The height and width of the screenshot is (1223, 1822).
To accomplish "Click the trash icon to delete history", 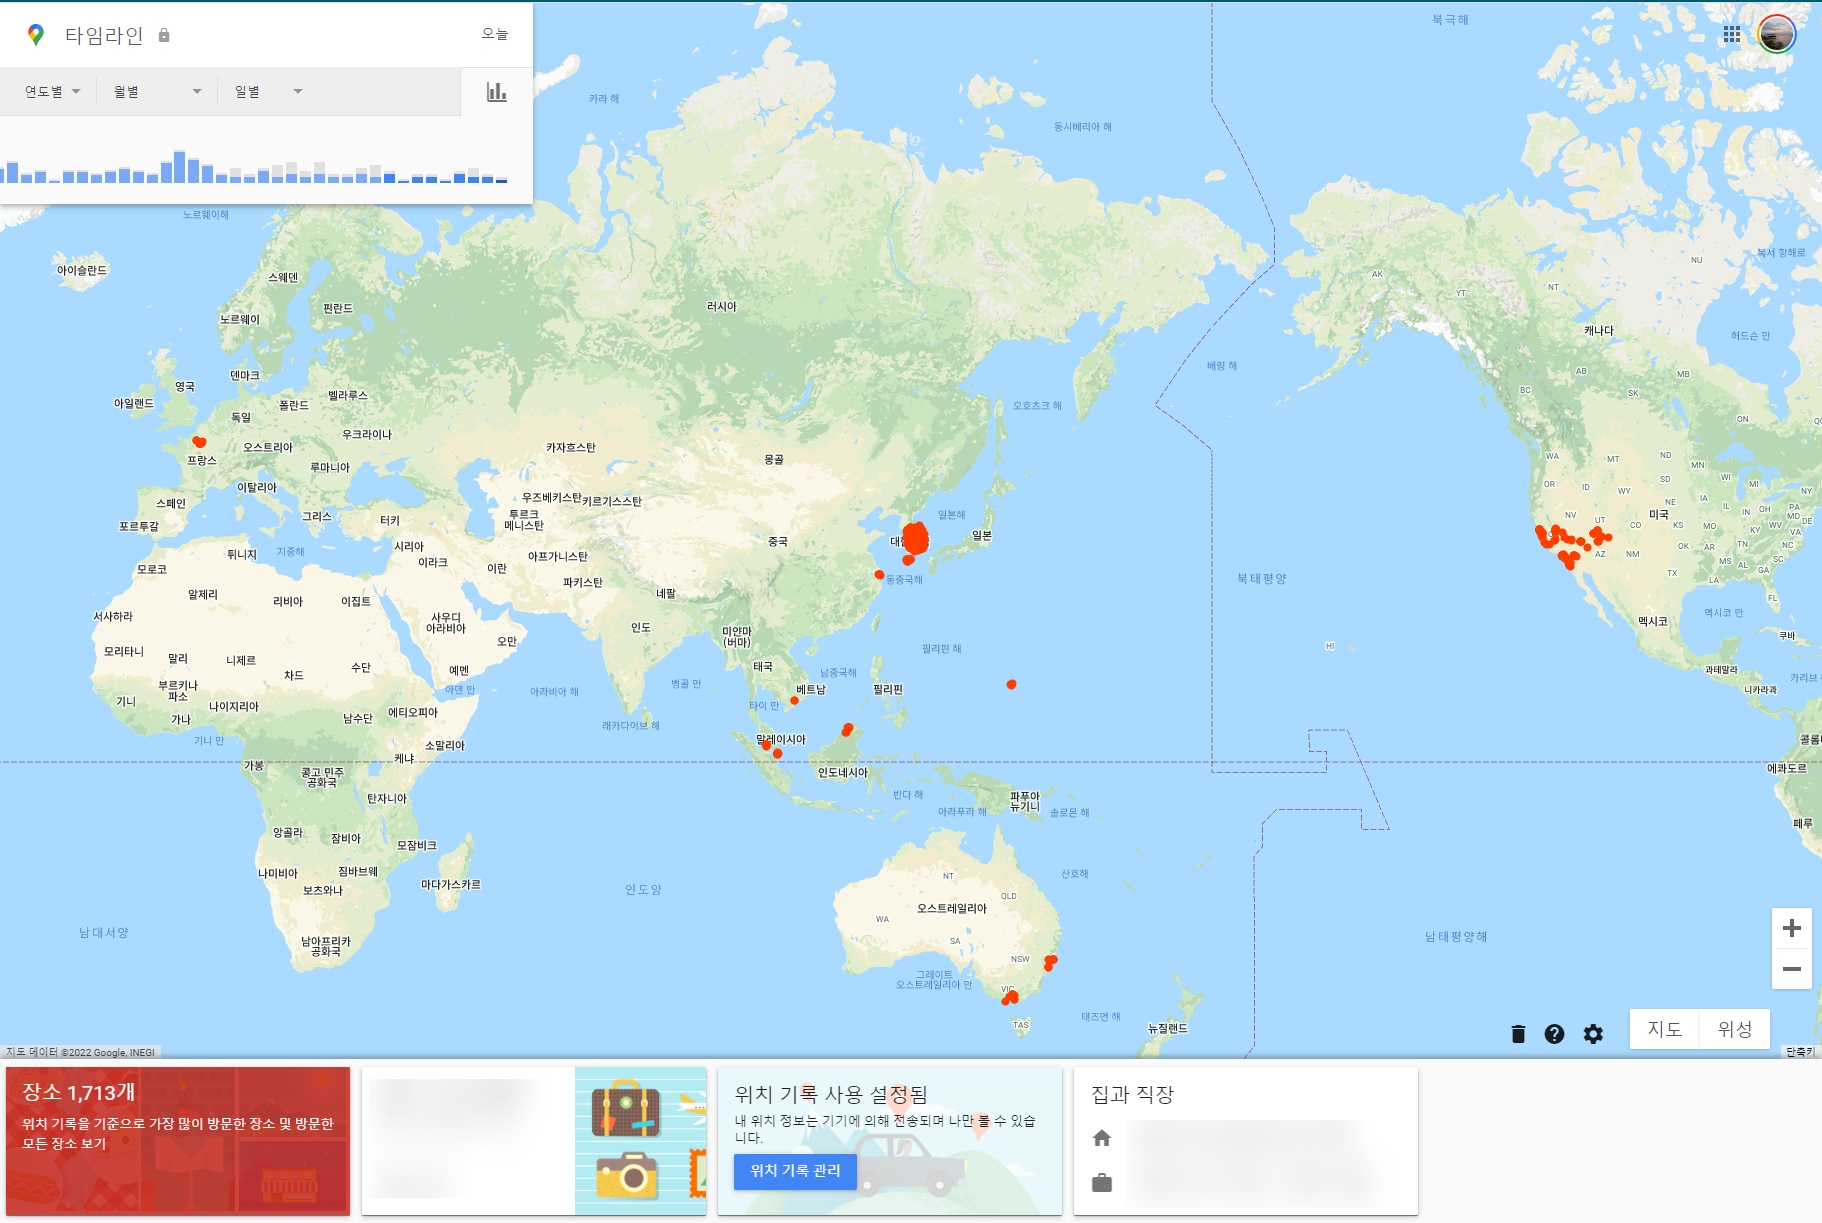I will 1518,1034.
